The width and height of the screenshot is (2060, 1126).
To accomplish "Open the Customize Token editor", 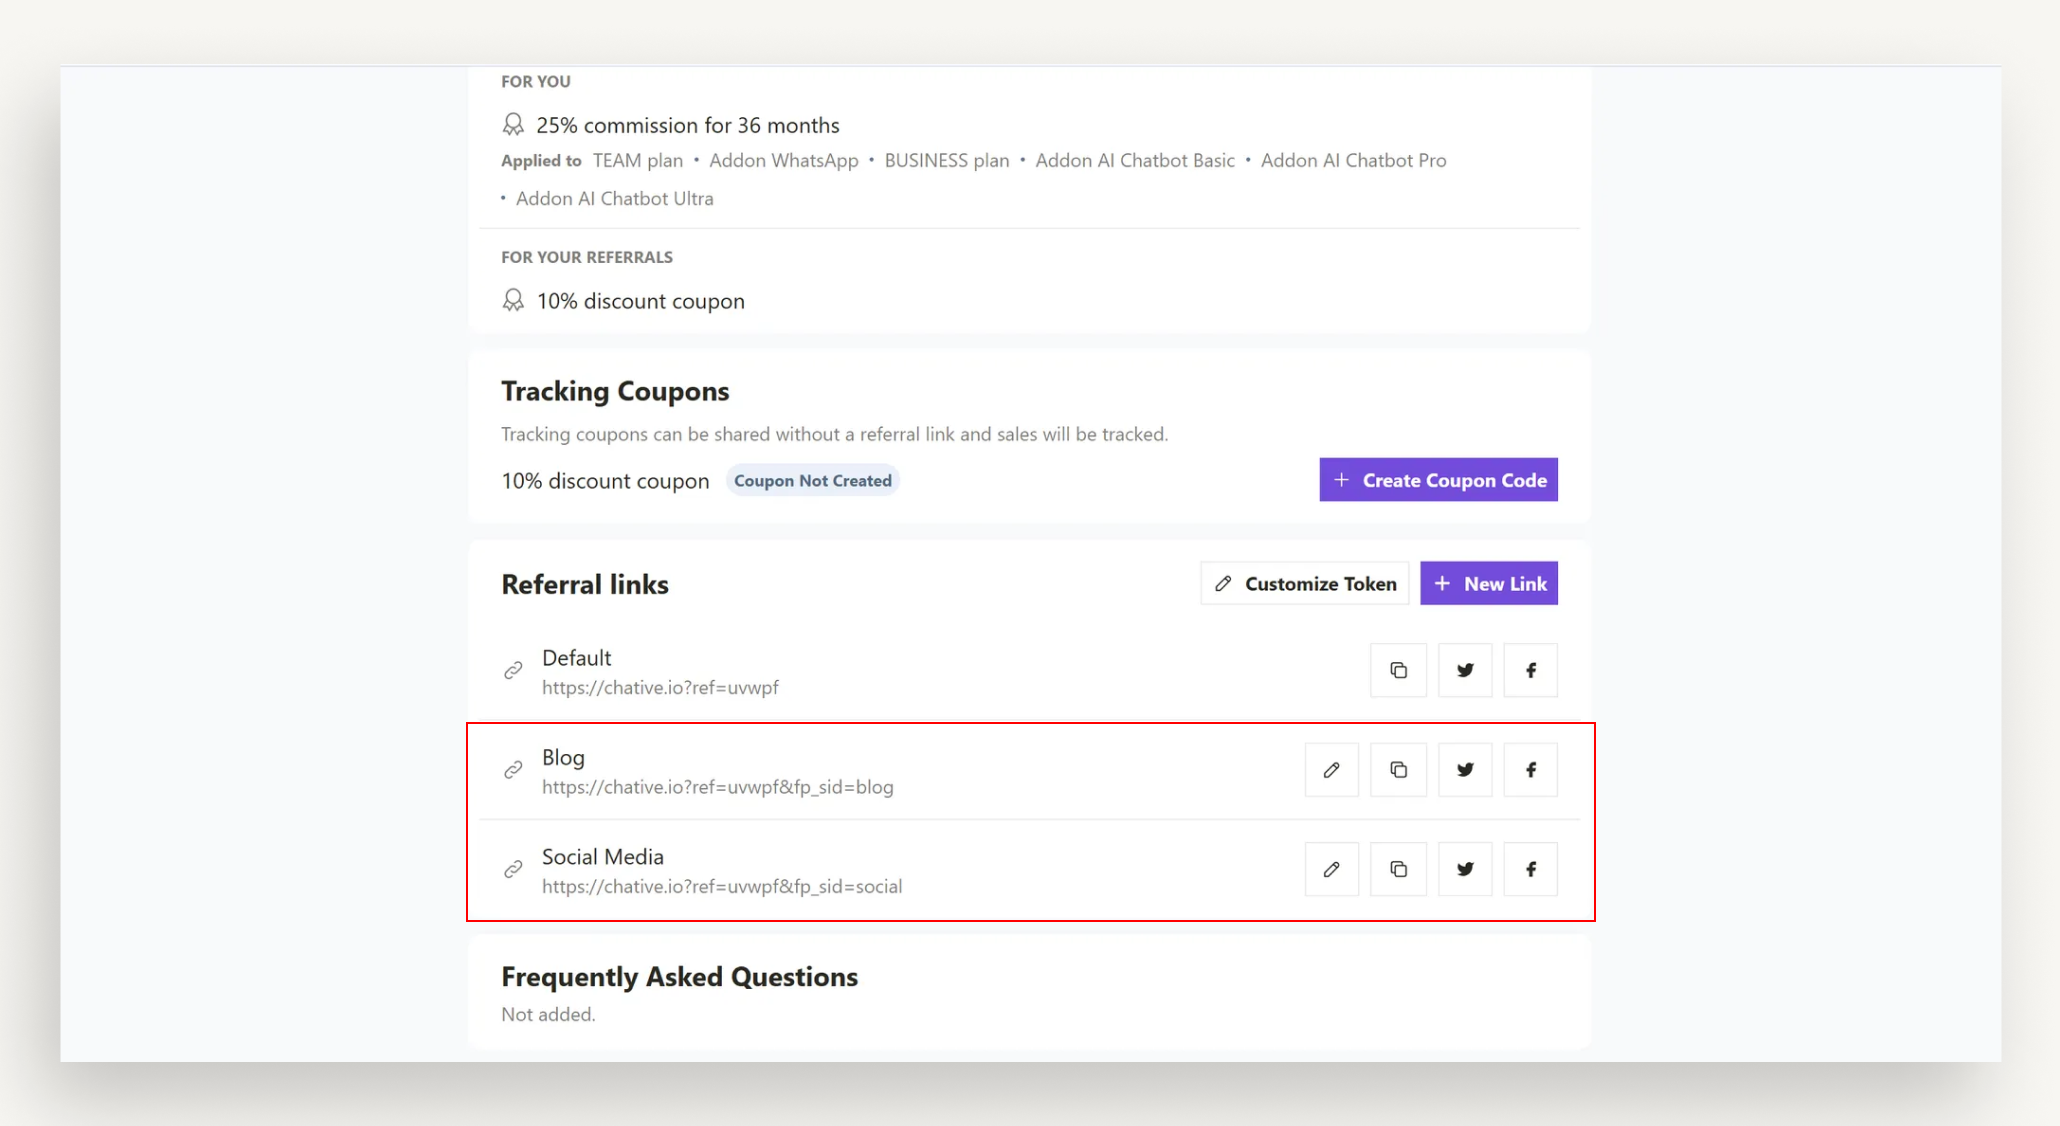I will click(1304, 584).
